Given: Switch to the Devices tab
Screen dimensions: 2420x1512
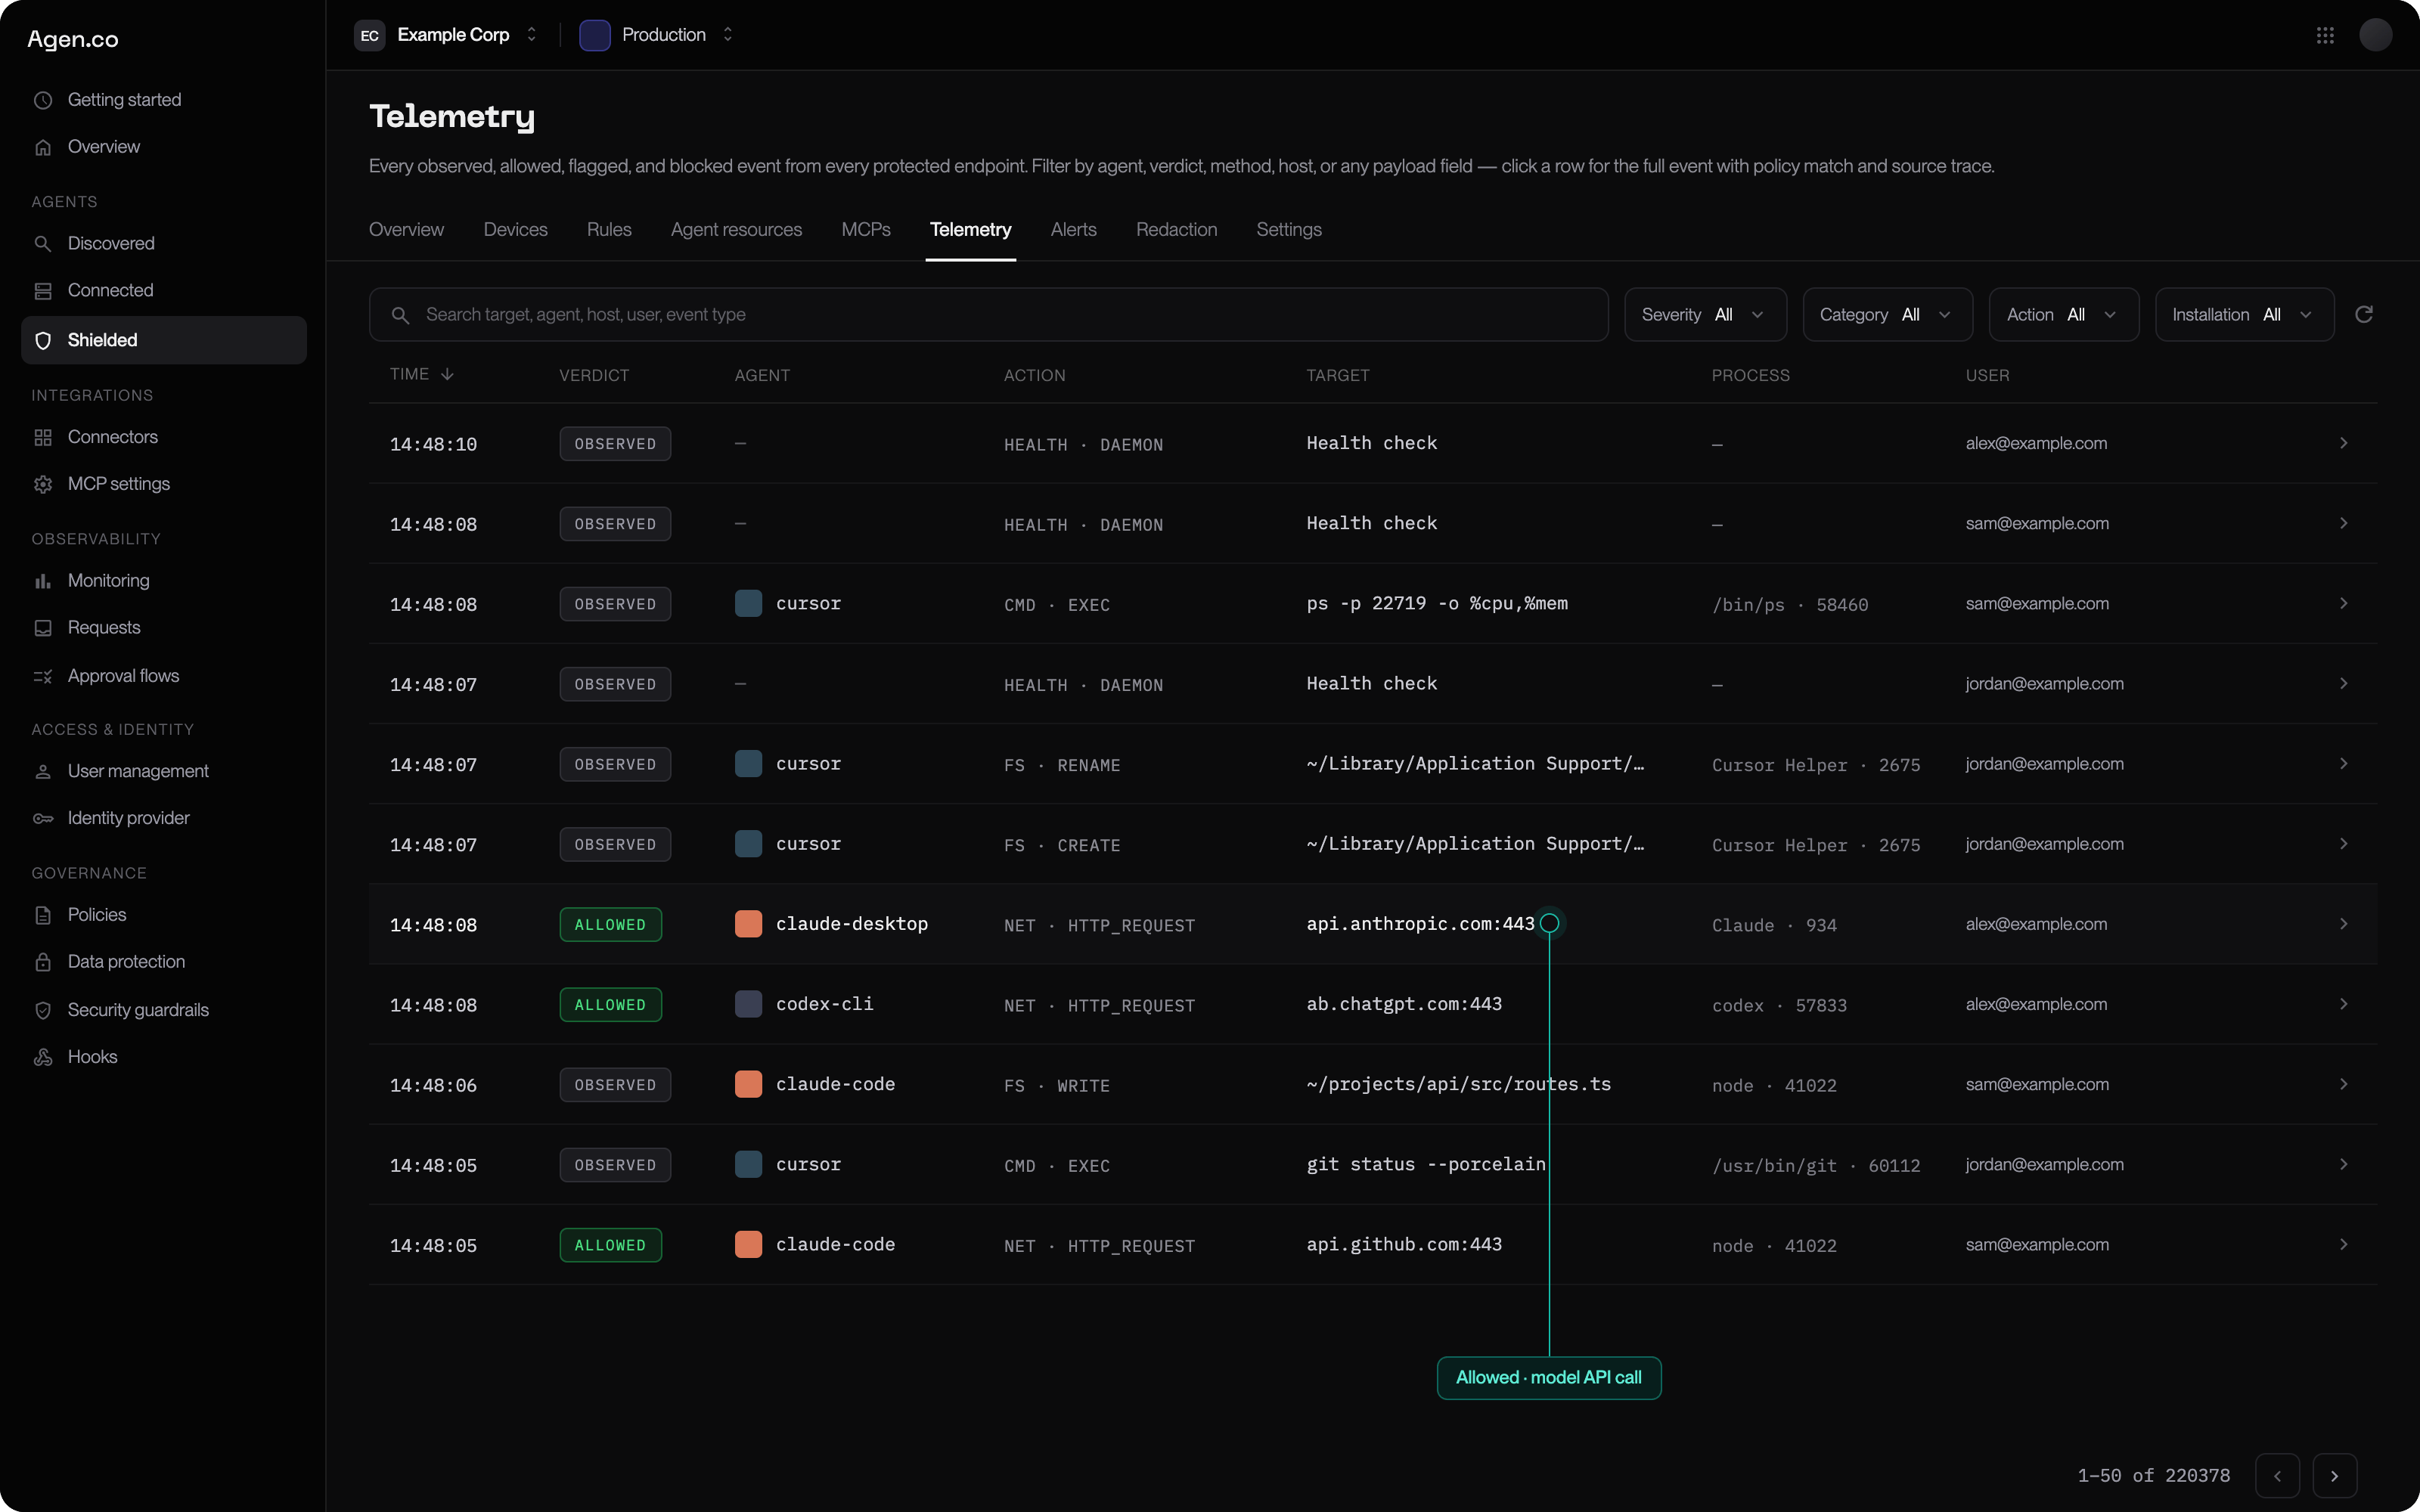Looking at the screenshot, I should click(x=515, y=230).
